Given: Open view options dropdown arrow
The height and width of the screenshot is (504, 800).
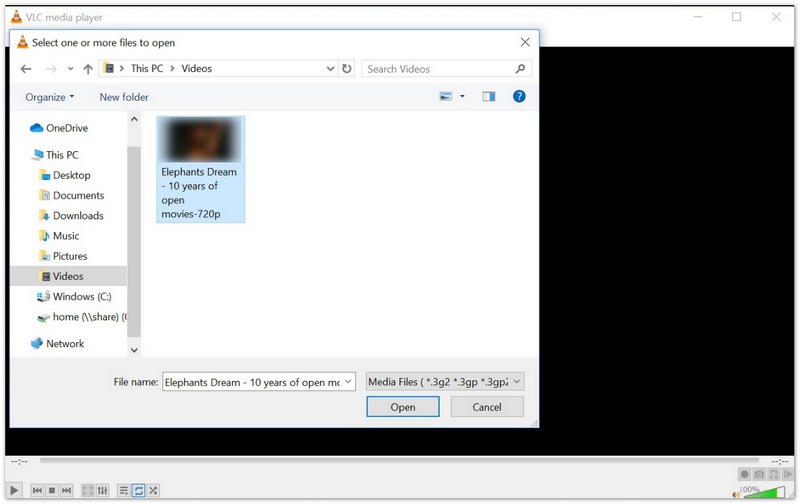Looking at the screenshot, I should tap(462, 96).
